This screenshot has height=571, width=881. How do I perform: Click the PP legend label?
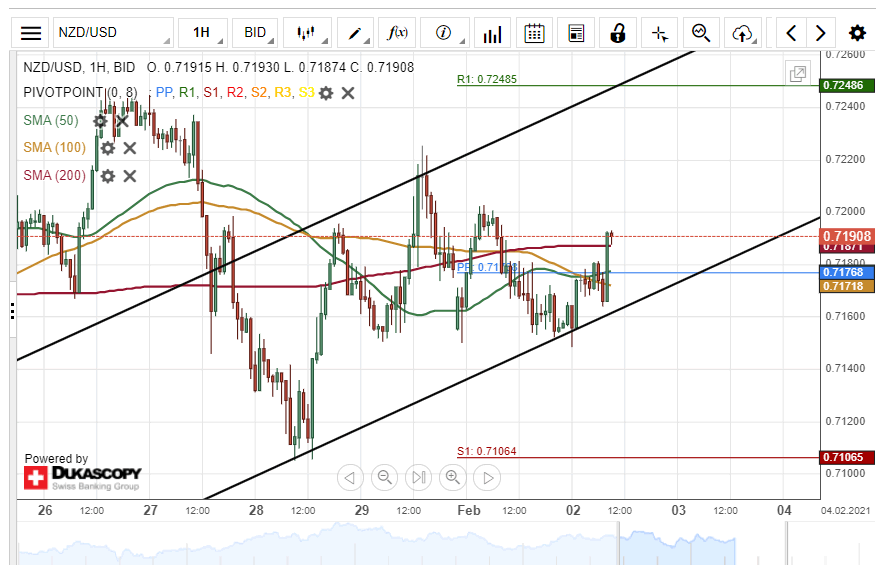click(164, 92)
